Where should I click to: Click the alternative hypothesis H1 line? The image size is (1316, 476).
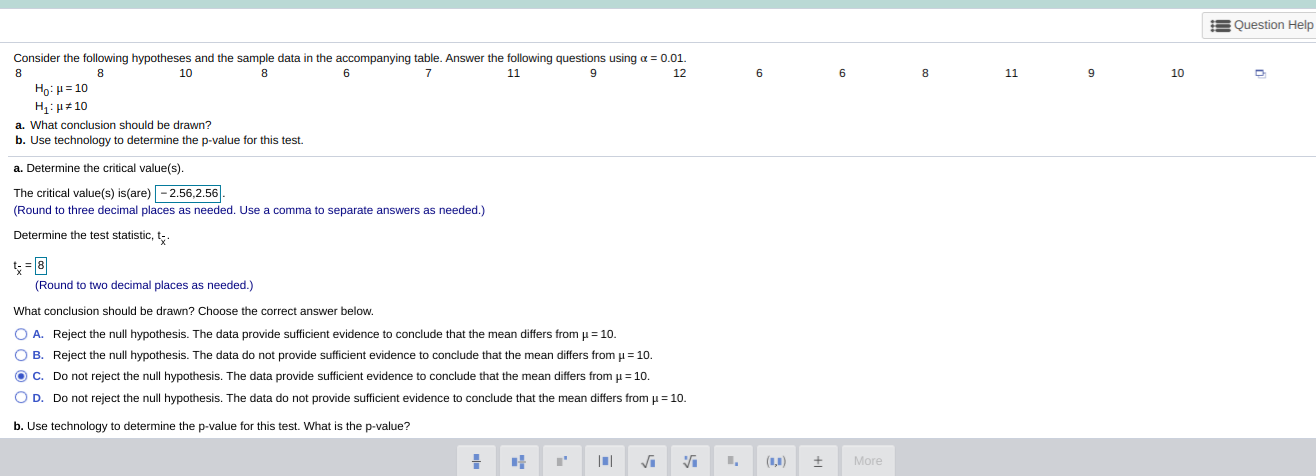point(61,106)
